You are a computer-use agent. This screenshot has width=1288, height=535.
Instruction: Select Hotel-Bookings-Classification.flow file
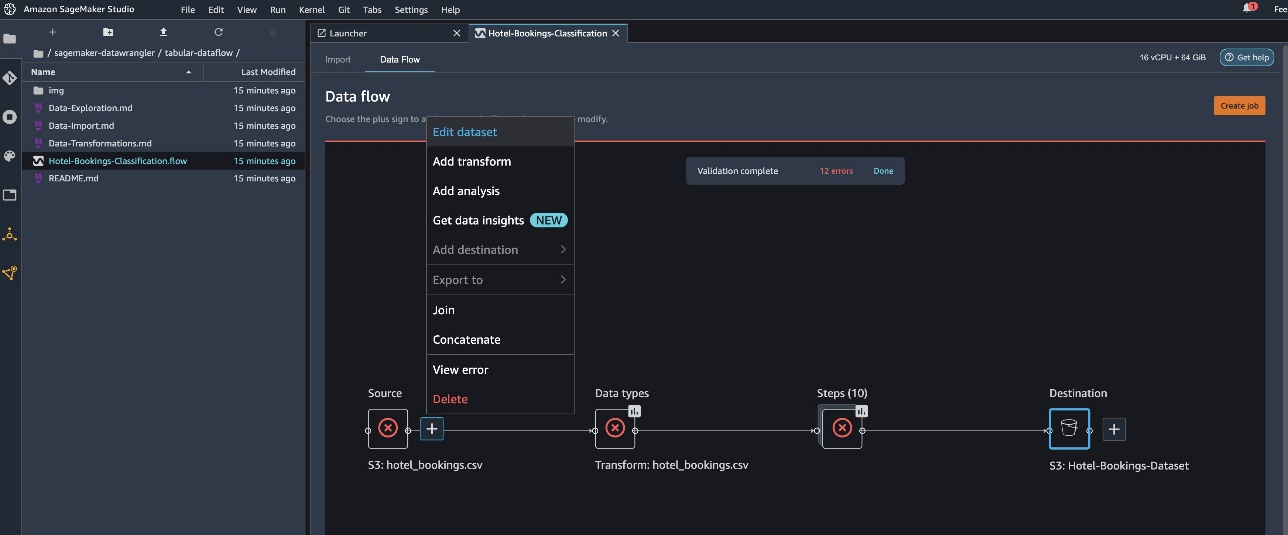(165, 161)
